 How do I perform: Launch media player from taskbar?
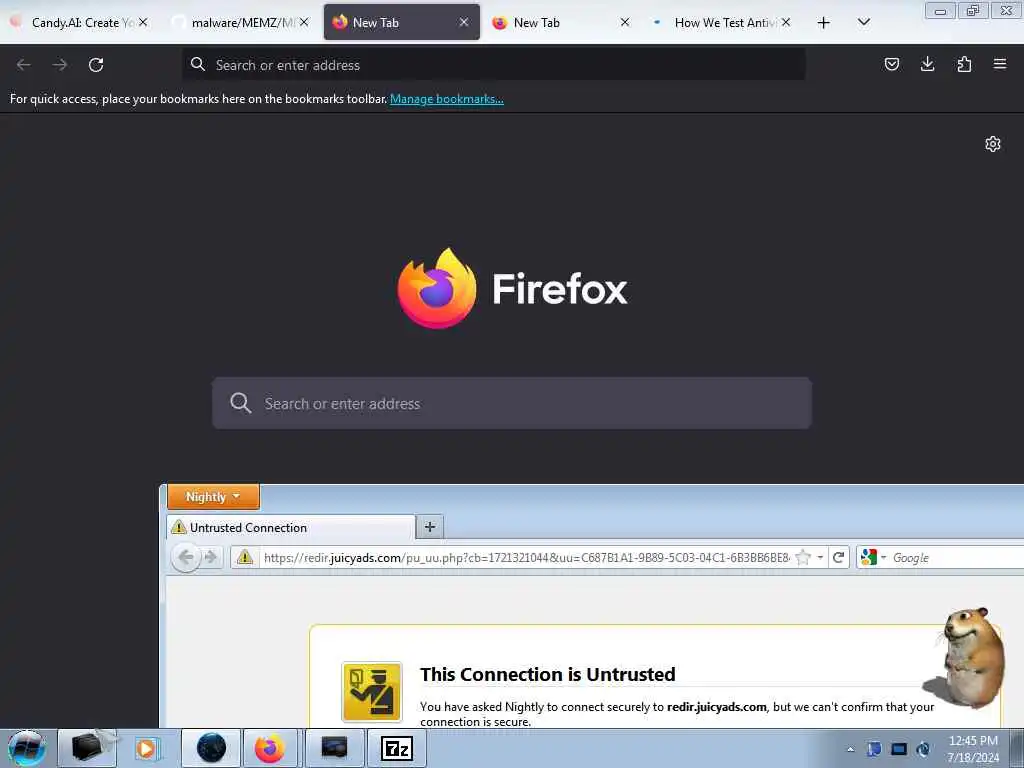146,748
